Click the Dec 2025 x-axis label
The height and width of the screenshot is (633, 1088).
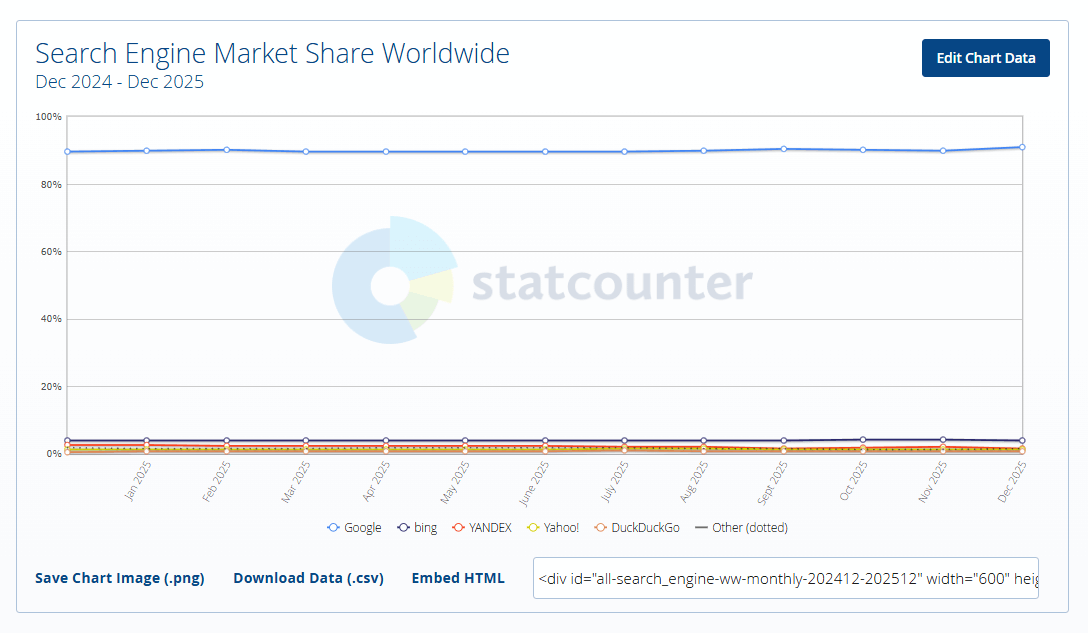[1012, 480]
